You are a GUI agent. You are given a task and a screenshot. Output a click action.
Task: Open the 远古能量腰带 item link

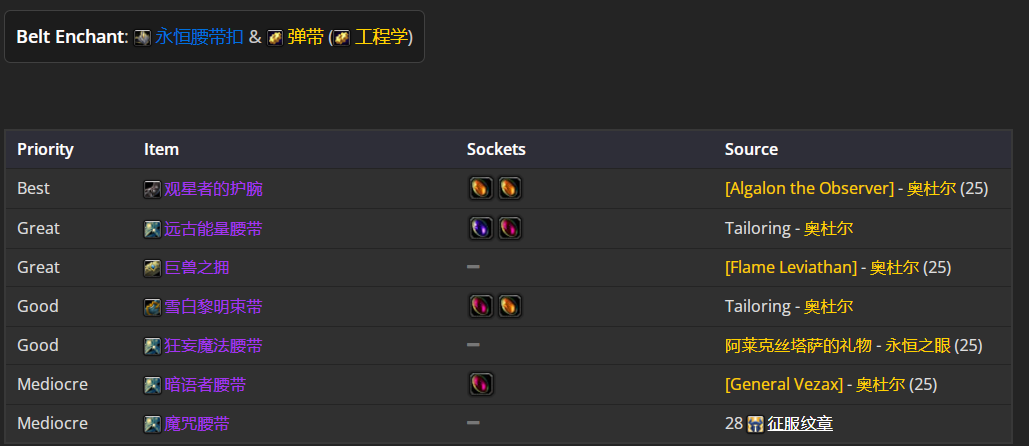[213, 228]
